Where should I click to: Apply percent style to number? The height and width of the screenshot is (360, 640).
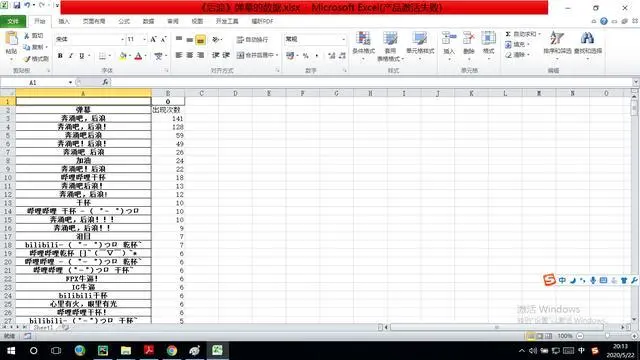pos(306,56)
